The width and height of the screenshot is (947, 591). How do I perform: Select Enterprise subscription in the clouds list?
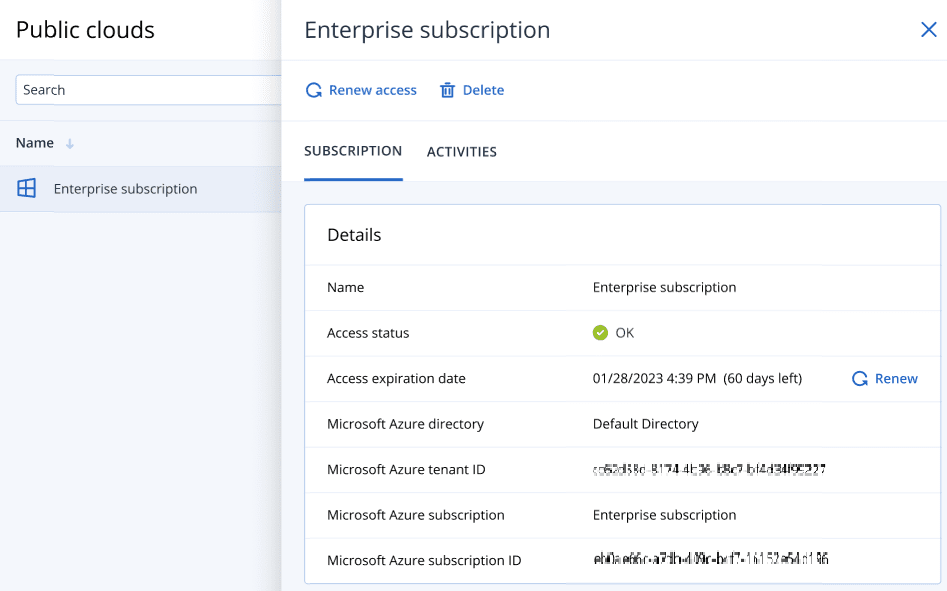pyautogui.click(x=125, y=189)
